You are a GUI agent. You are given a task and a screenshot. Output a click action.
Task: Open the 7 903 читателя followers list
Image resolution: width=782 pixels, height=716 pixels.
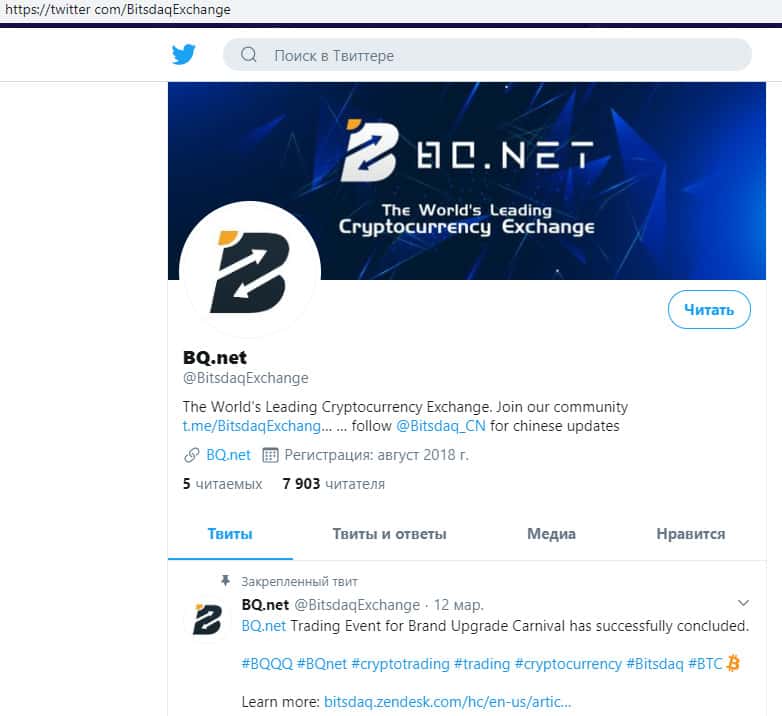(x=334, y=484)
